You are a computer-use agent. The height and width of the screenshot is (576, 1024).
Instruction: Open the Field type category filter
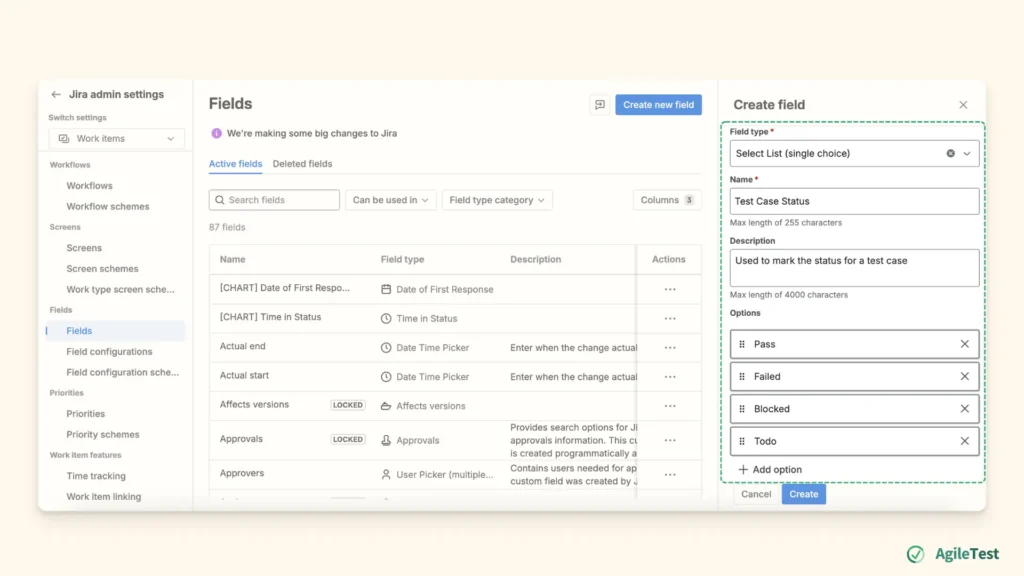pyautogui.click(x=497, y=200)
